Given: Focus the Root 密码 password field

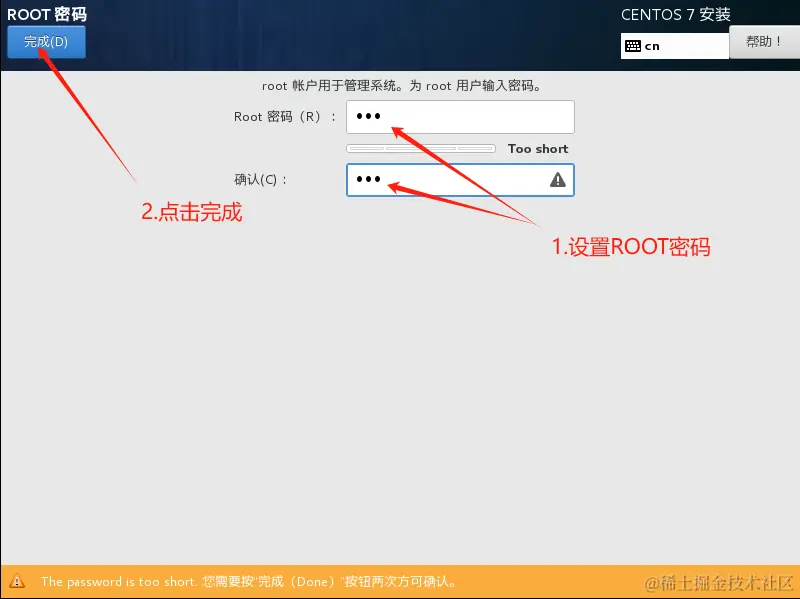Looking at the screenshot, I should coord(460,117).
